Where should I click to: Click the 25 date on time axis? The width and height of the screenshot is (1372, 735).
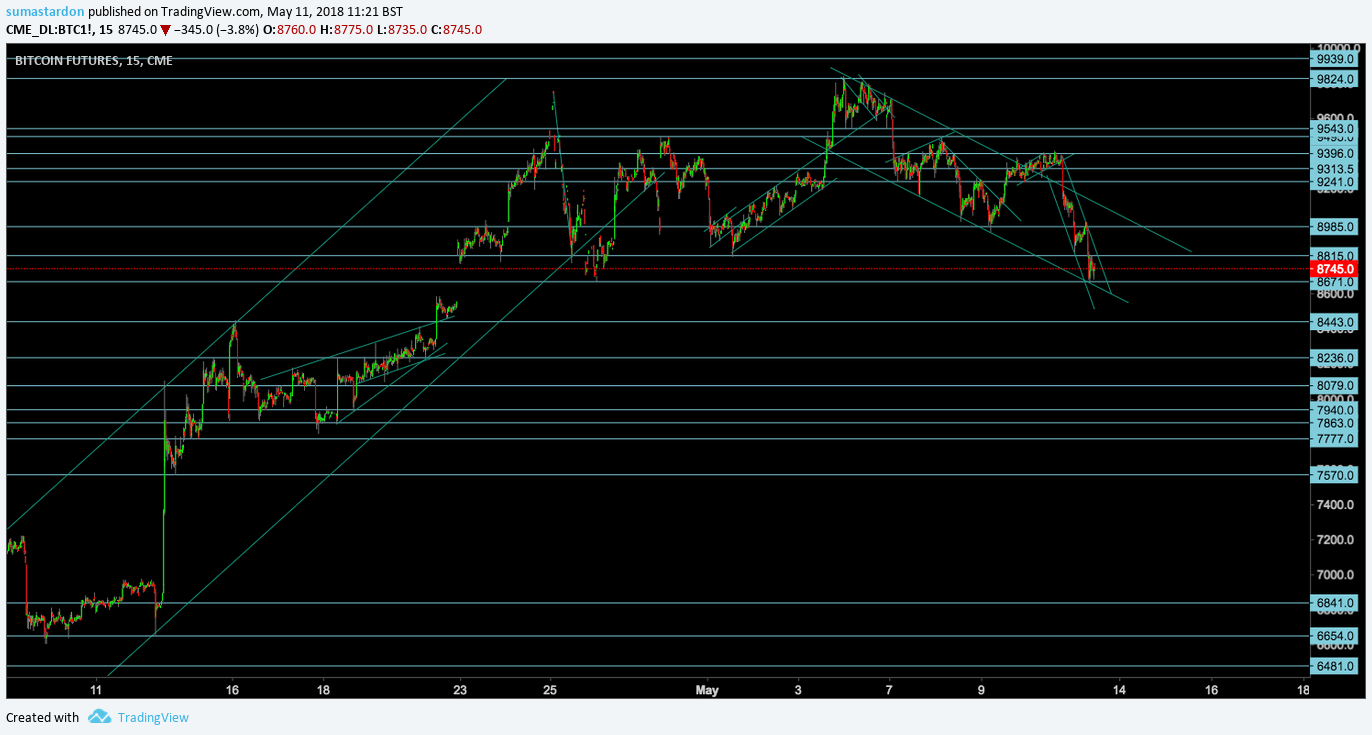(x=550, y=690)
